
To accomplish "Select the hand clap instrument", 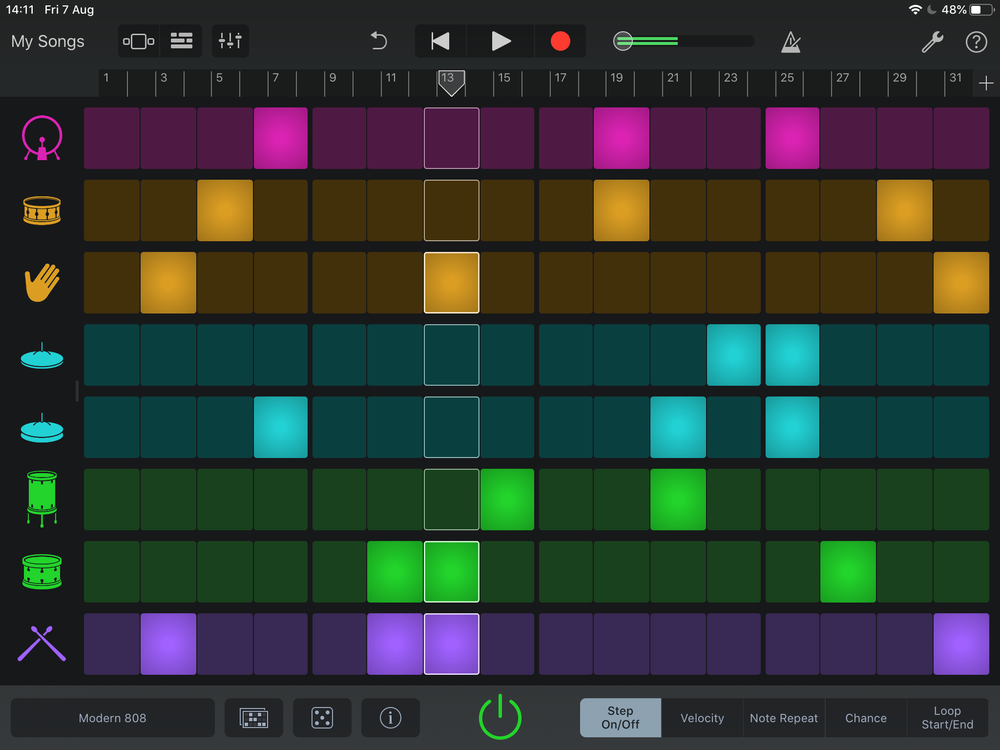I will [41, 283].
